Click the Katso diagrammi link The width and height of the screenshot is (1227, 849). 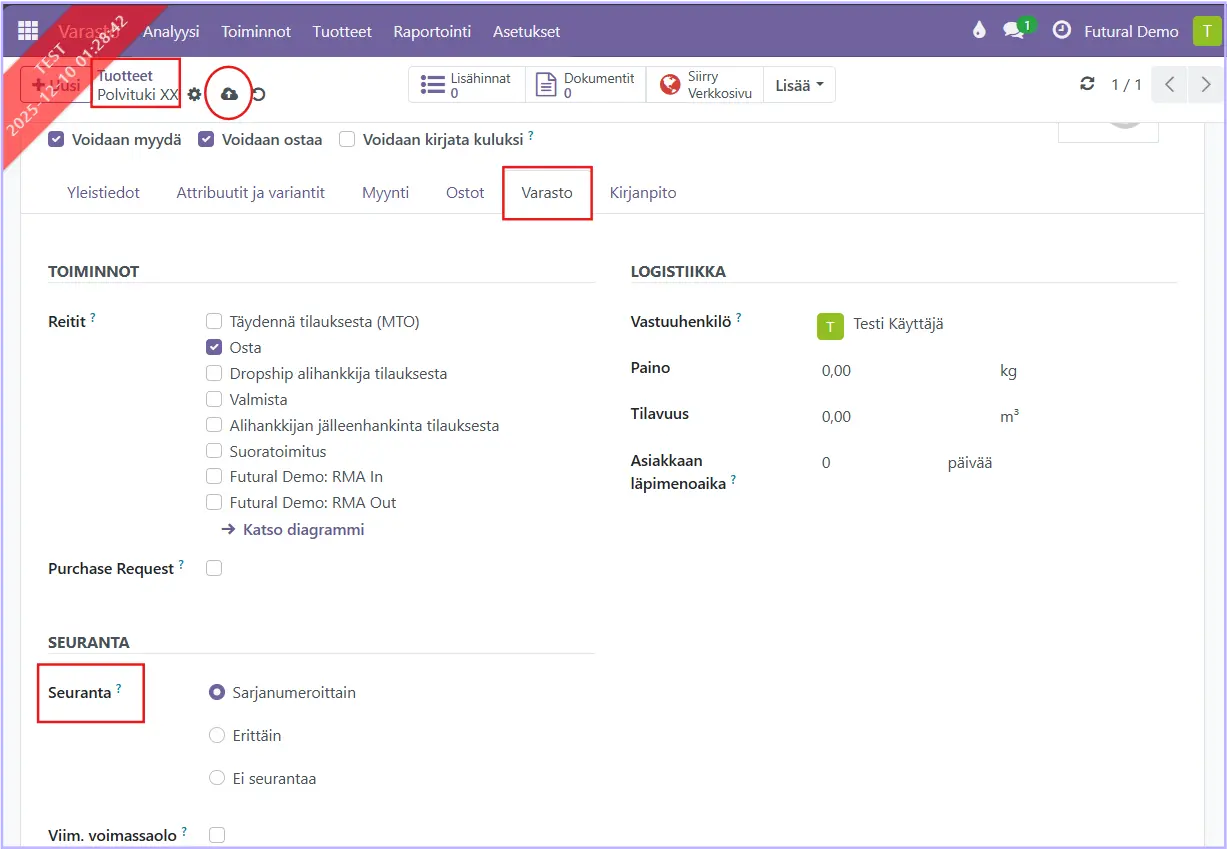(303, 530)
